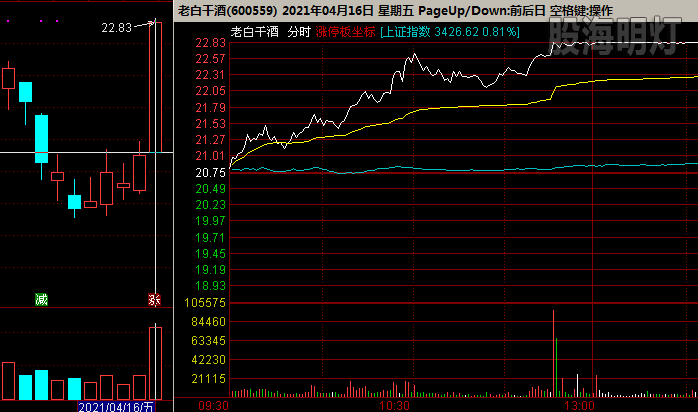Screen dimensions: 698x412
Task: Click the white 老白干酒 label above intraday chart
Action: point(255,32)
